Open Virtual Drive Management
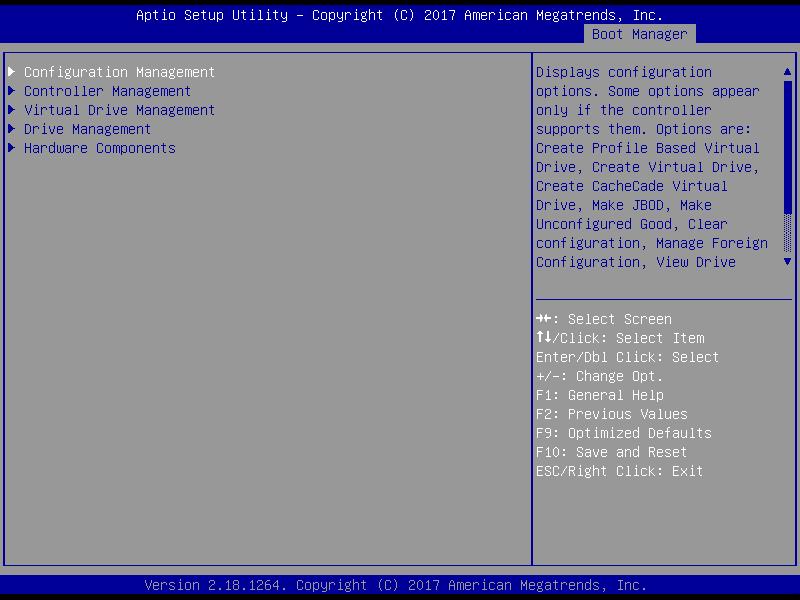The image size is (800, 600). (x=119, y=110)
